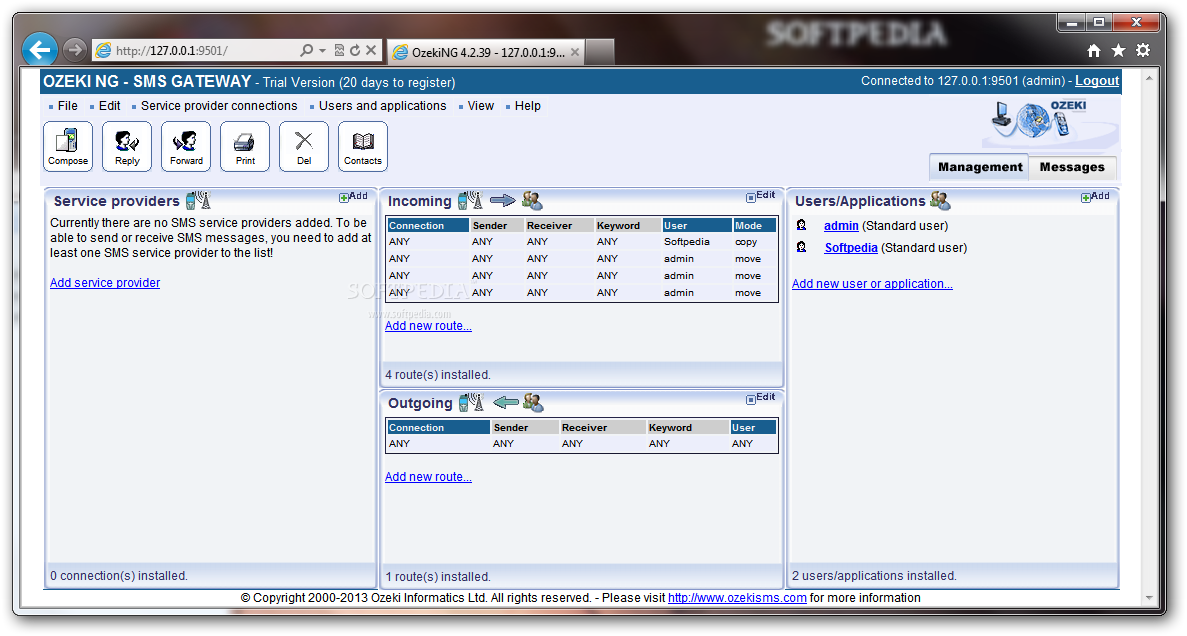Click Incoming table Connection header
The image size is (1187, 636).
point(428,226)
